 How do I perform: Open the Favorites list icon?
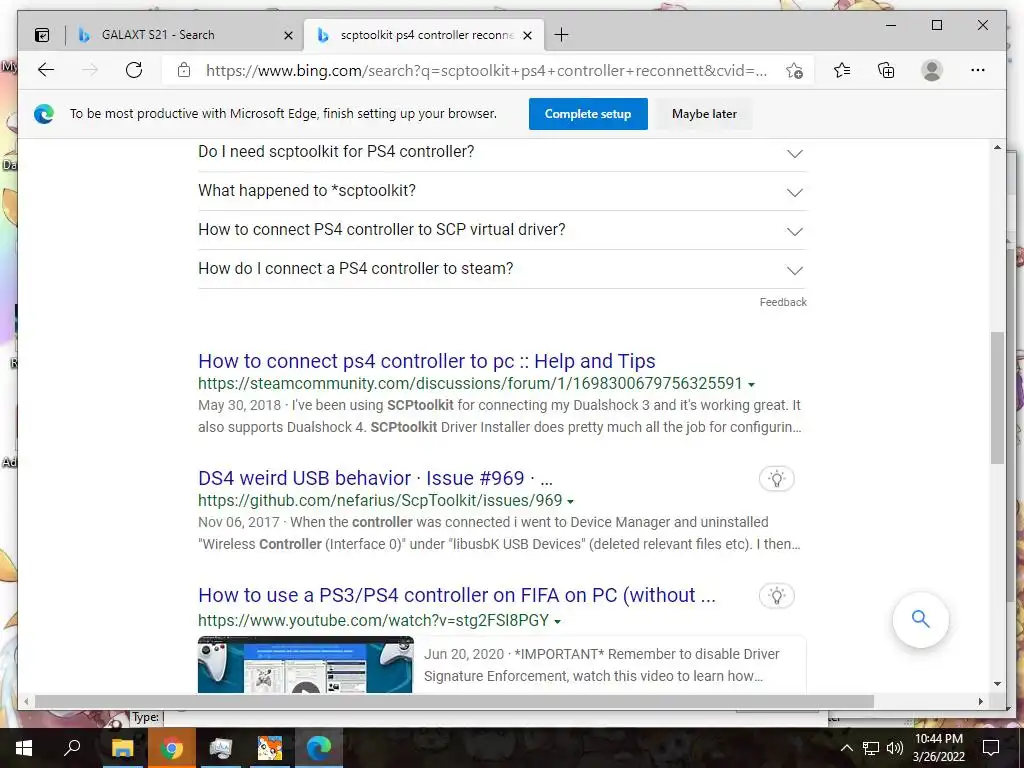pos(842,70)
